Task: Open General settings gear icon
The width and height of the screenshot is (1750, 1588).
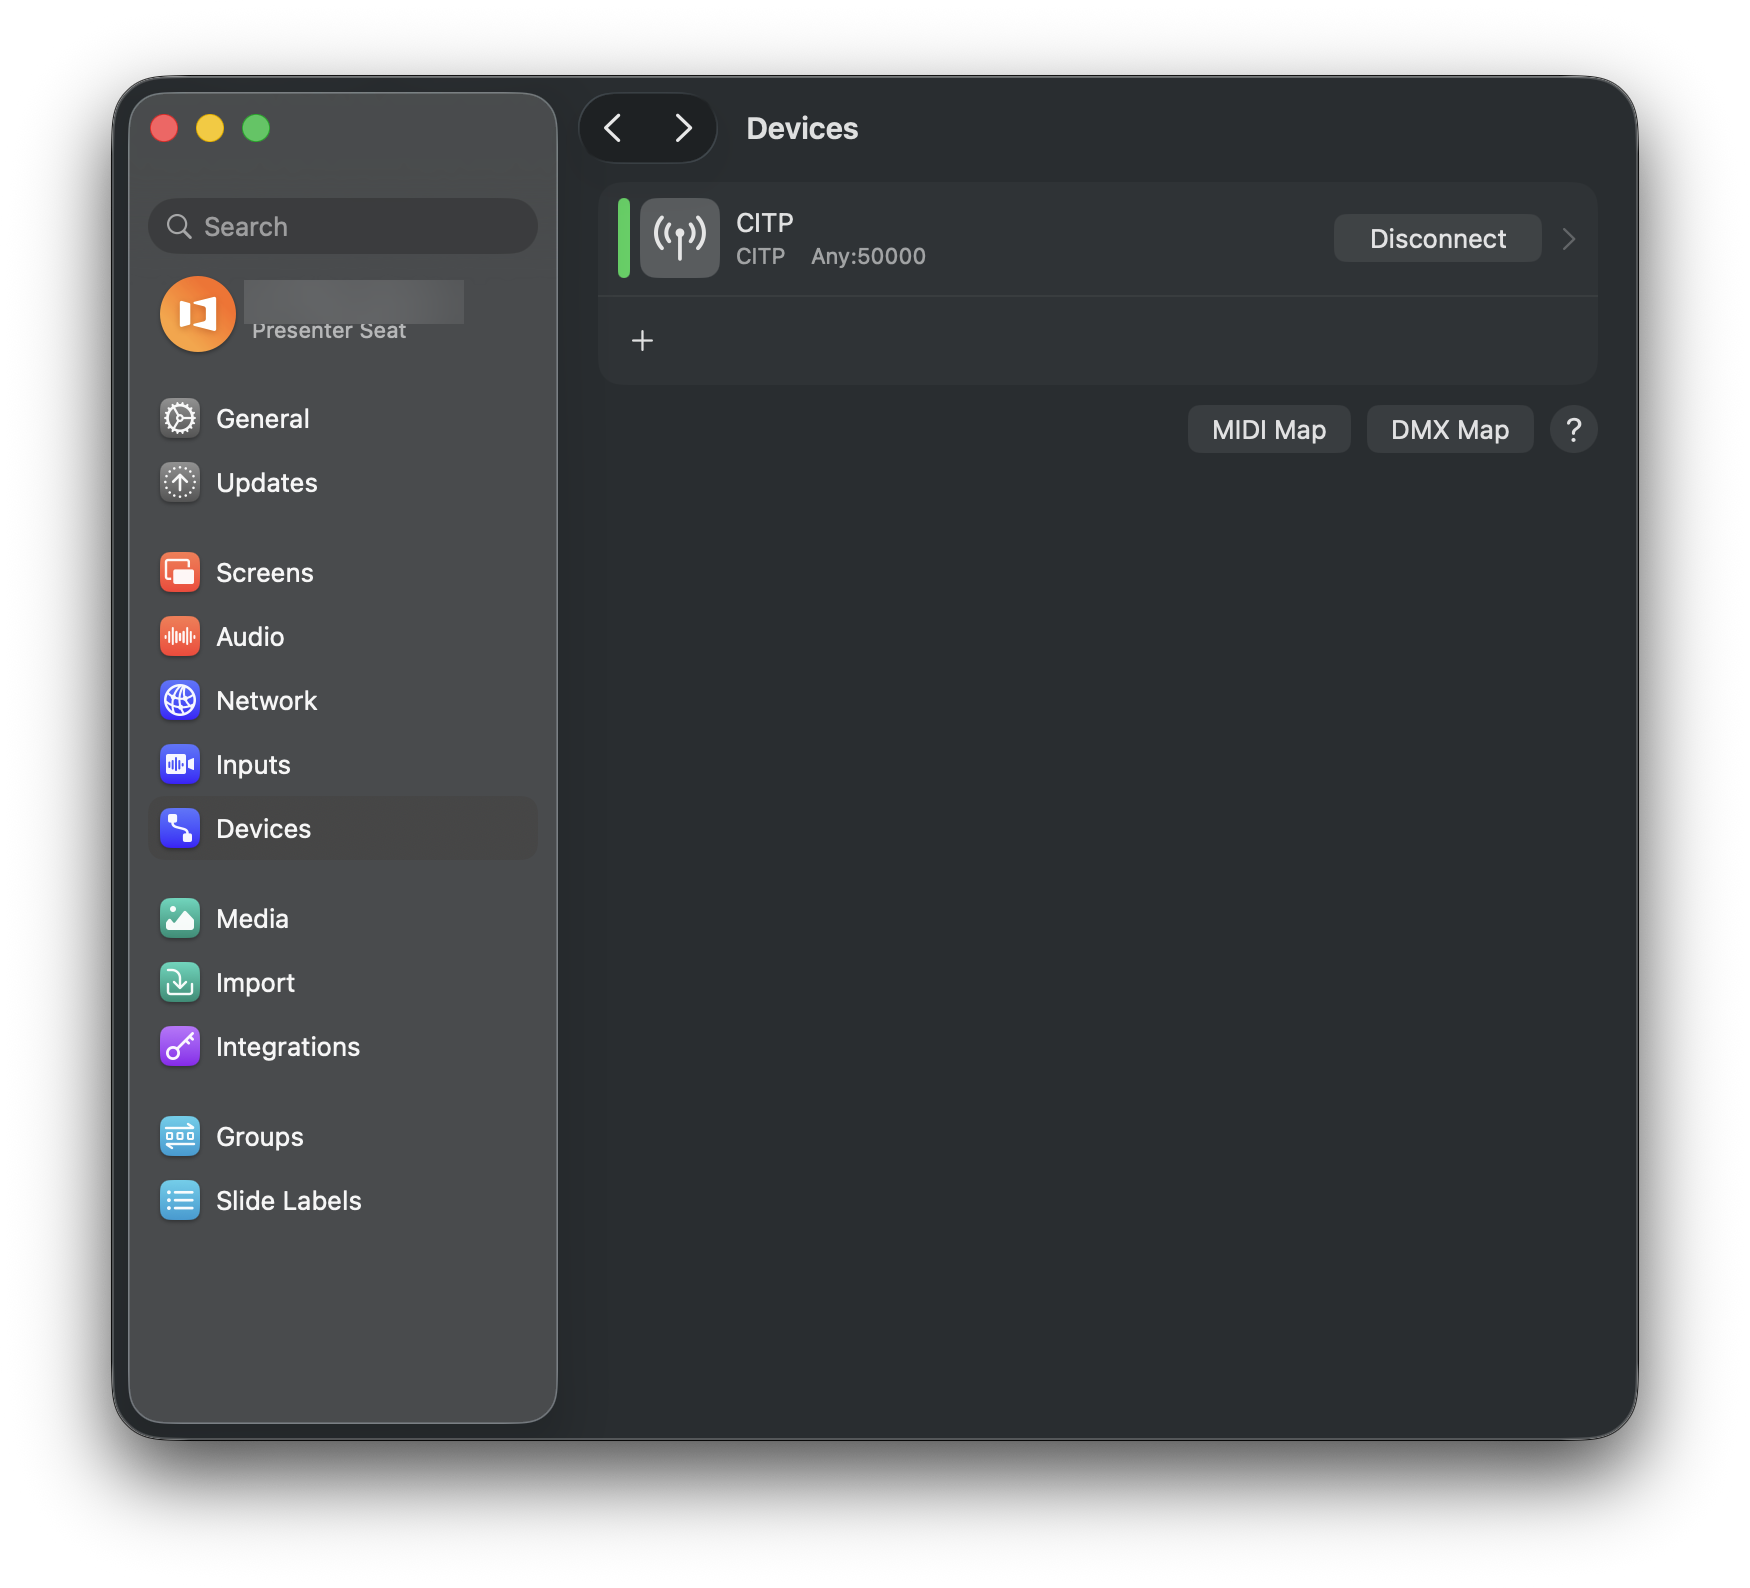Action: (180, 418)
